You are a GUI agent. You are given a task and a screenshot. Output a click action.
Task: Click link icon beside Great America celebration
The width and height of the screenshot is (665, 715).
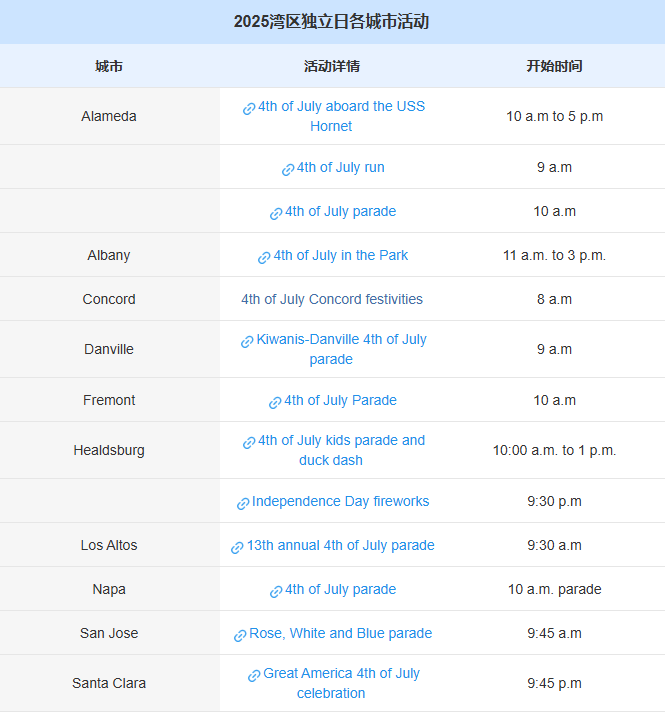[x=254, y=675]
